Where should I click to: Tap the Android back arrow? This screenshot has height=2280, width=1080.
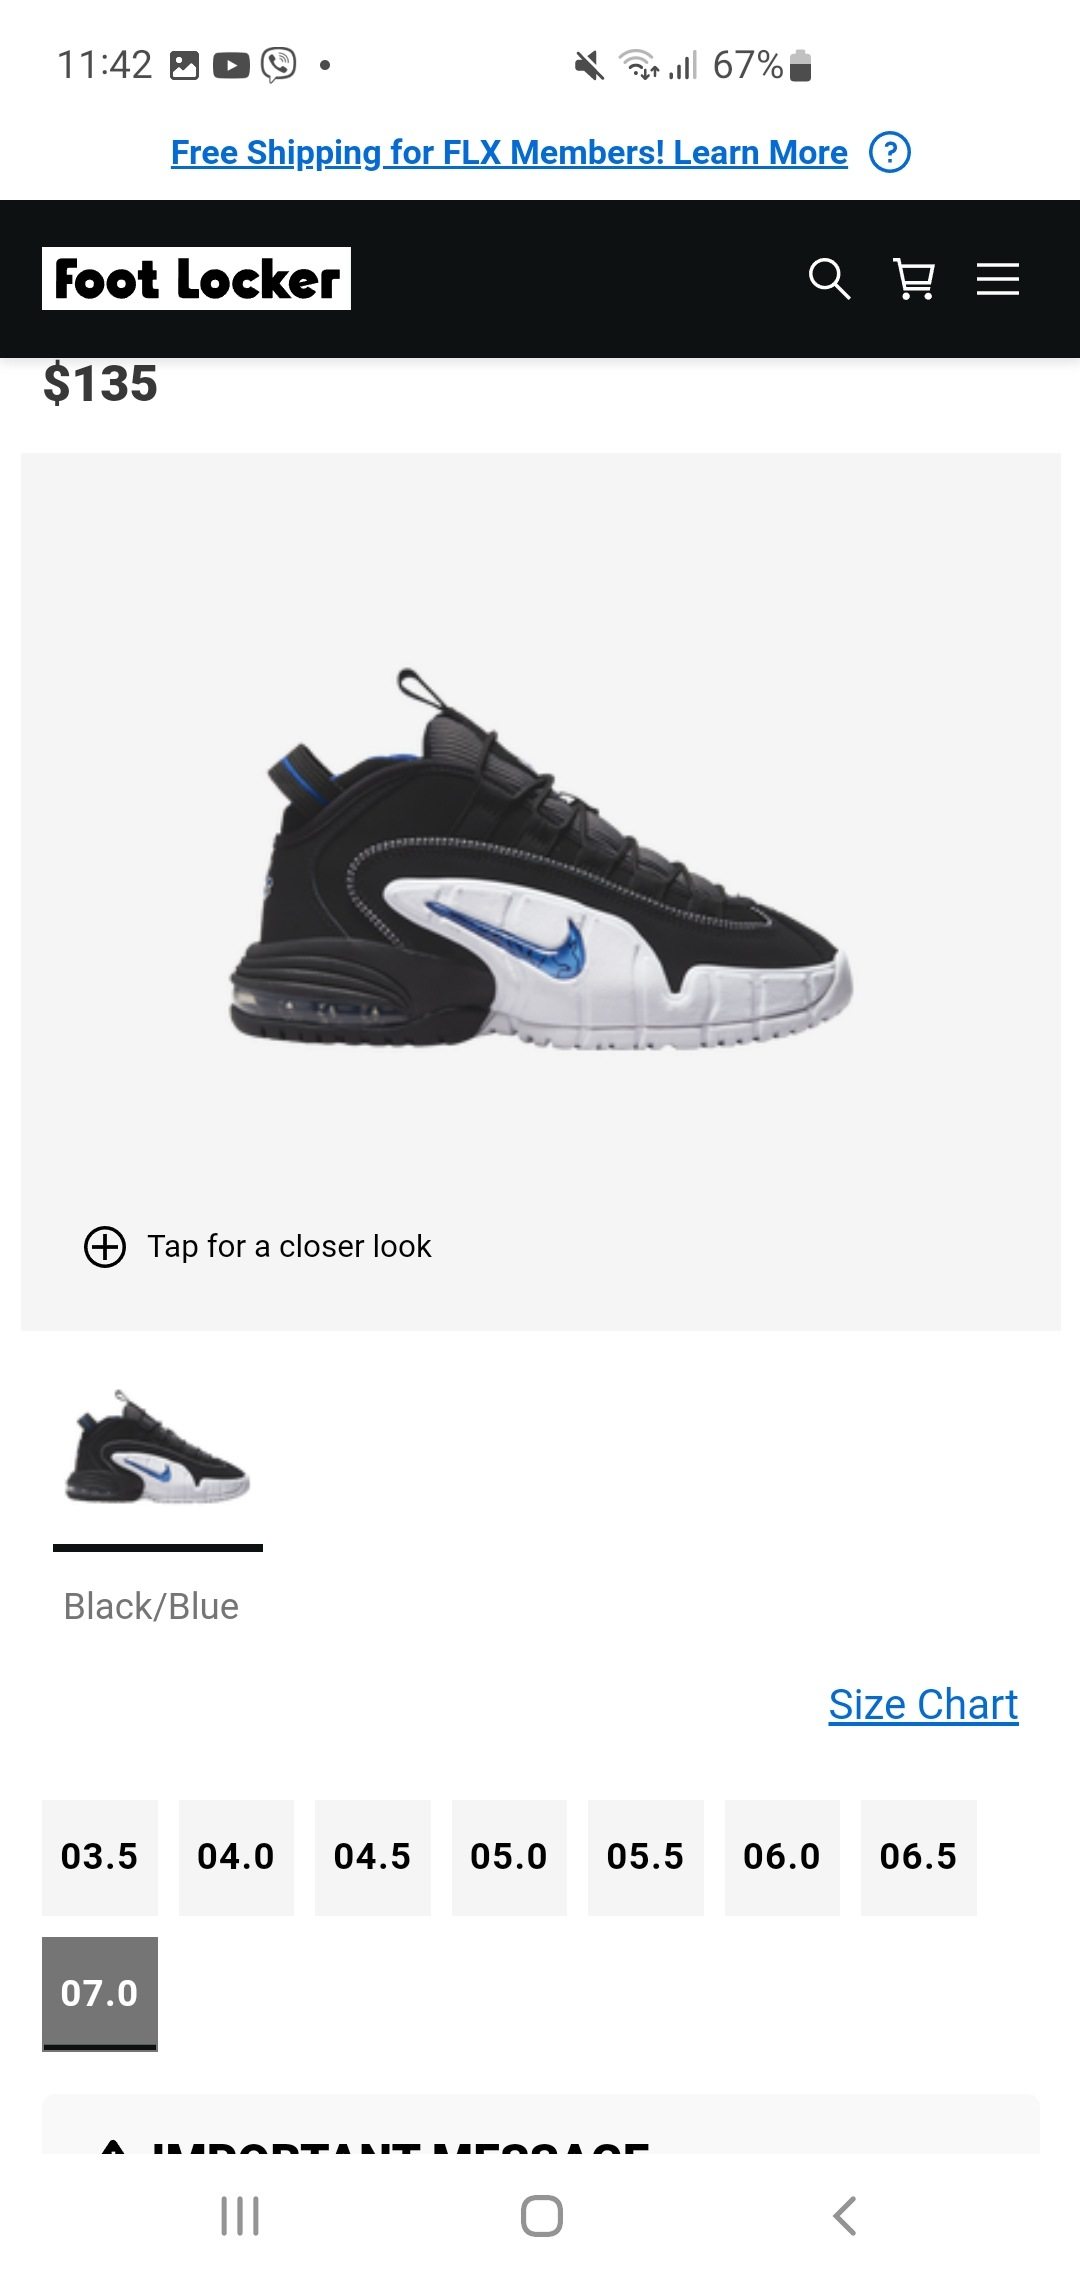(x=845, y=2216)
